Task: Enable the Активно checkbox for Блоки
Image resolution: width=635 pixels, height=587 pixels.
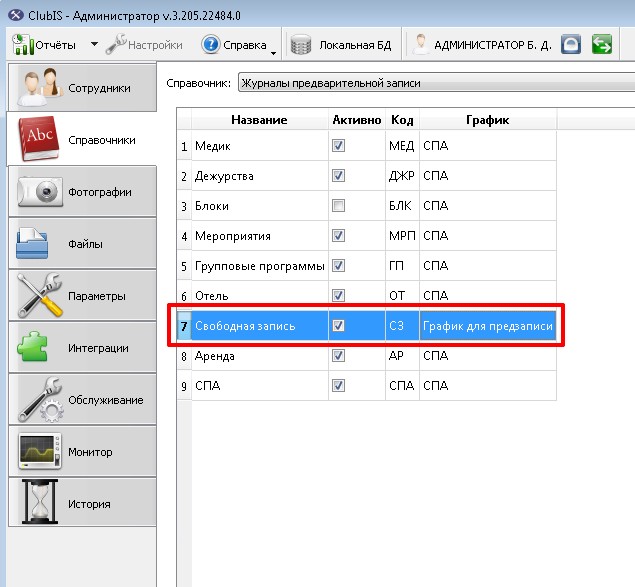Action: (x=338, y=206)
